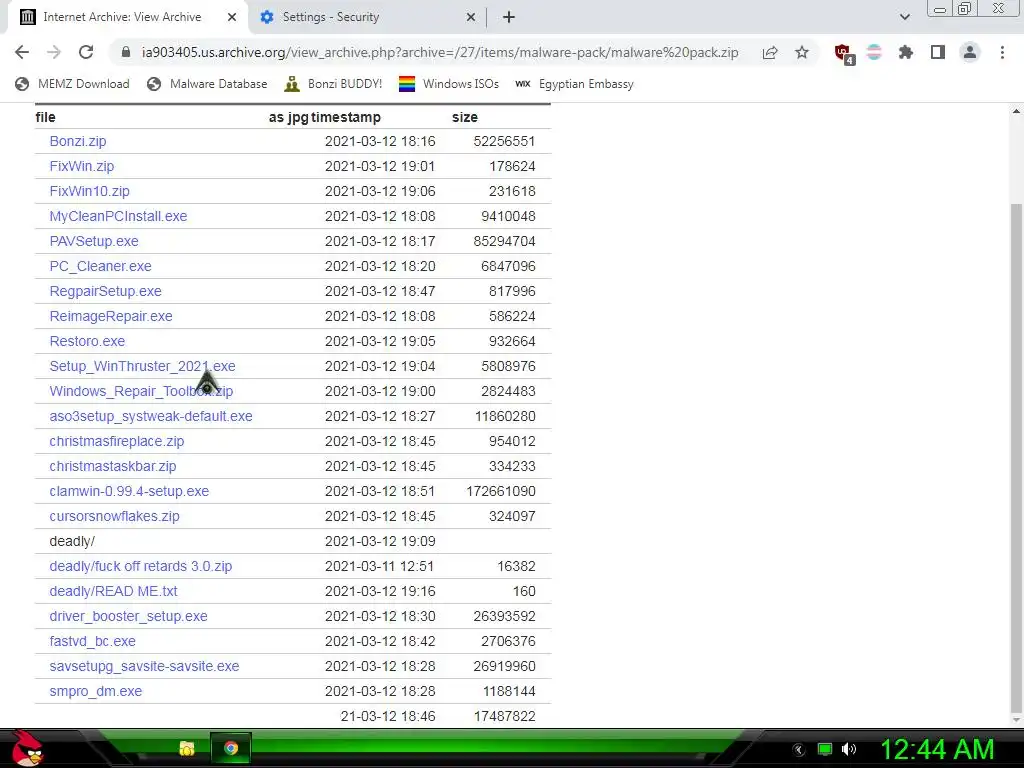Click Setup_WinThruster_2021.exe link
The image size is (1024, 768).
coord(142,366)
